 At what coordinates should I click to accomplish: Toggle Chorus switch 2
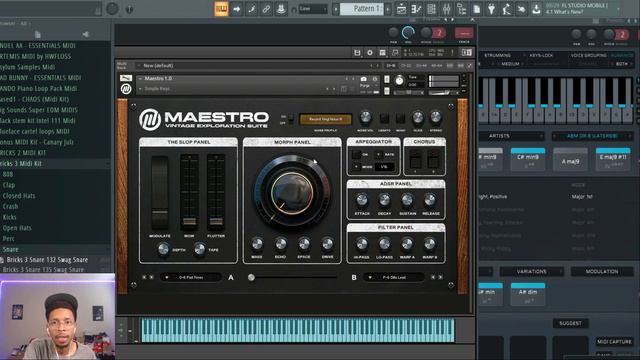pos(433,159)
